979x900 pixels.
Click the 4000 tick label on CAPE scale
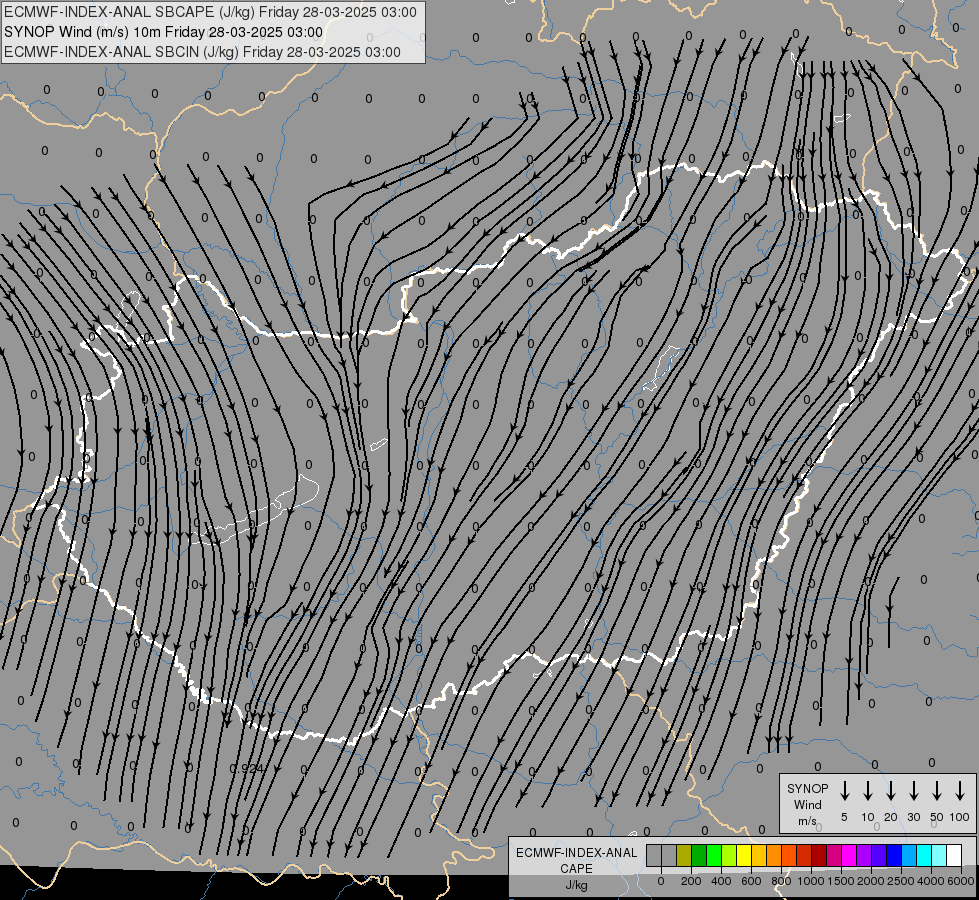click(x=931, y=881)
